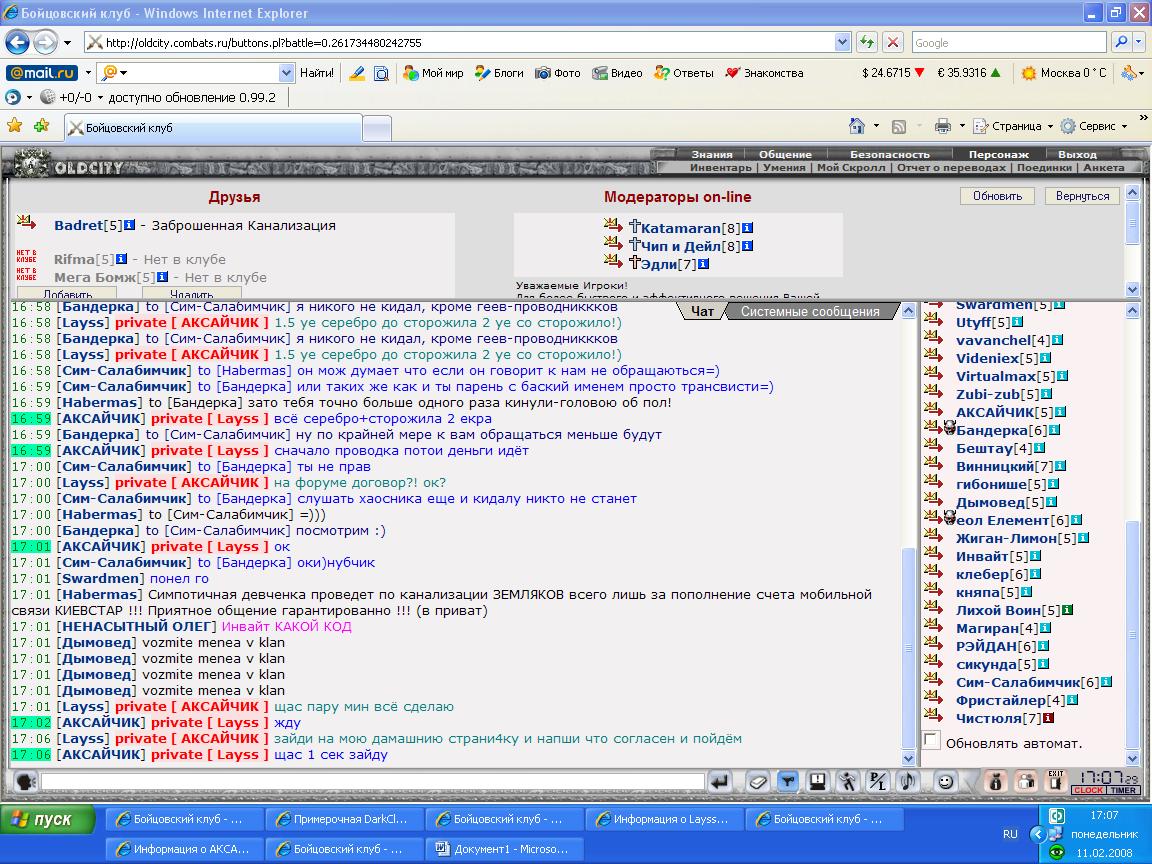Image resolution: width=1152 pixels, height=864 pixels.
Task: Open the smiley emoticons picker
Action: pos(946,781)
